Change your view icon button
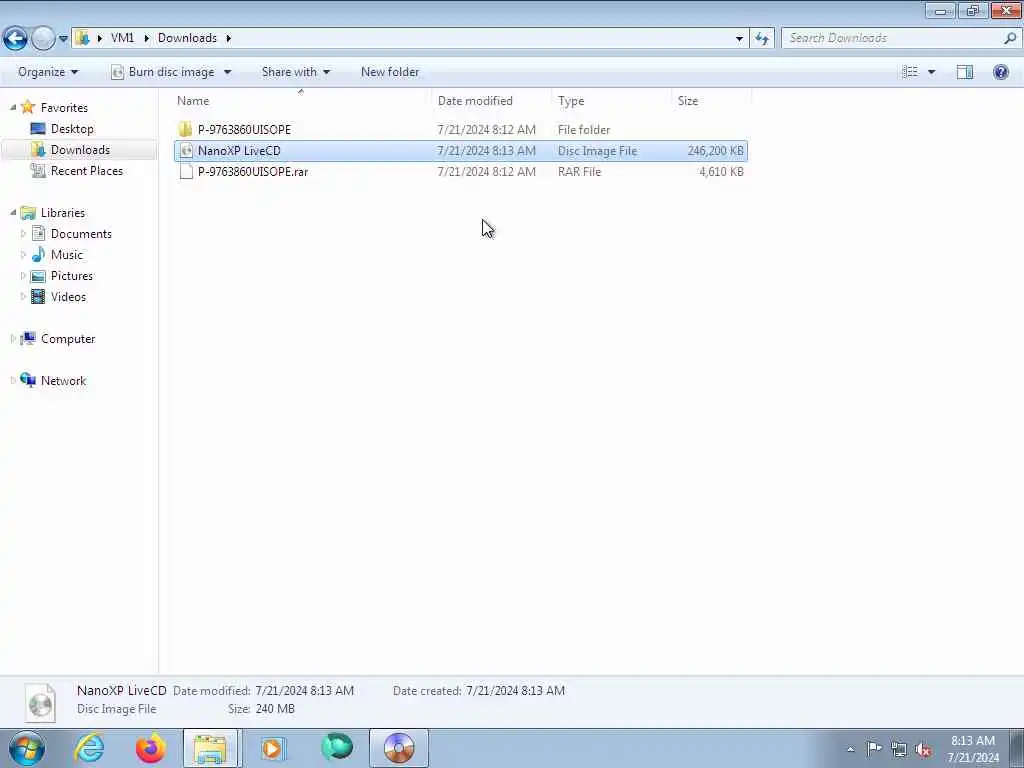 [910, 72]
